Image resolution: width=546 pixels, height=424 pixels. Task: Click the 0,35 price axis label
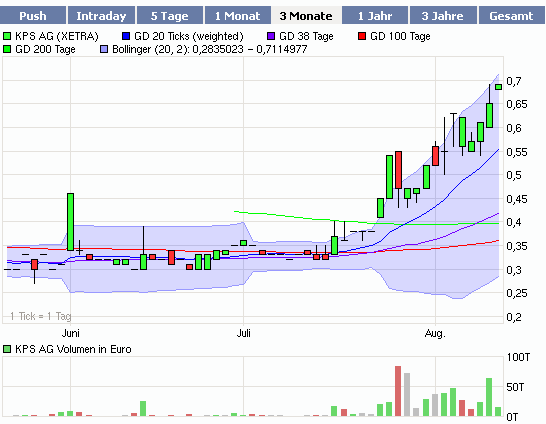point(517,246)
